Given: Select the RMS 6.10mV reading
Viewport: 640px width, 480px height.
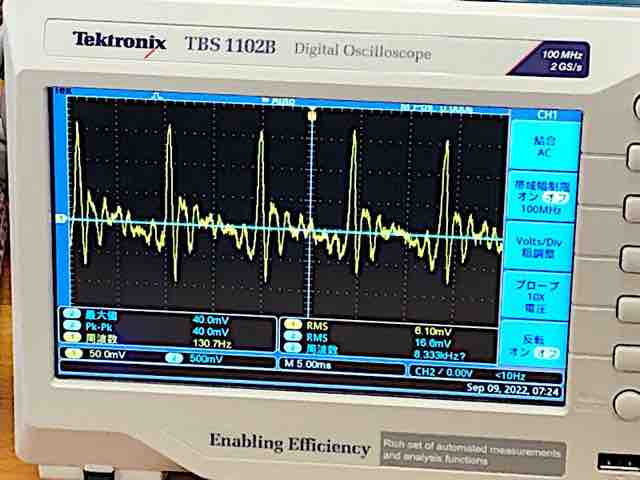Looking at the screenshot, I should [x=433, y=331].
